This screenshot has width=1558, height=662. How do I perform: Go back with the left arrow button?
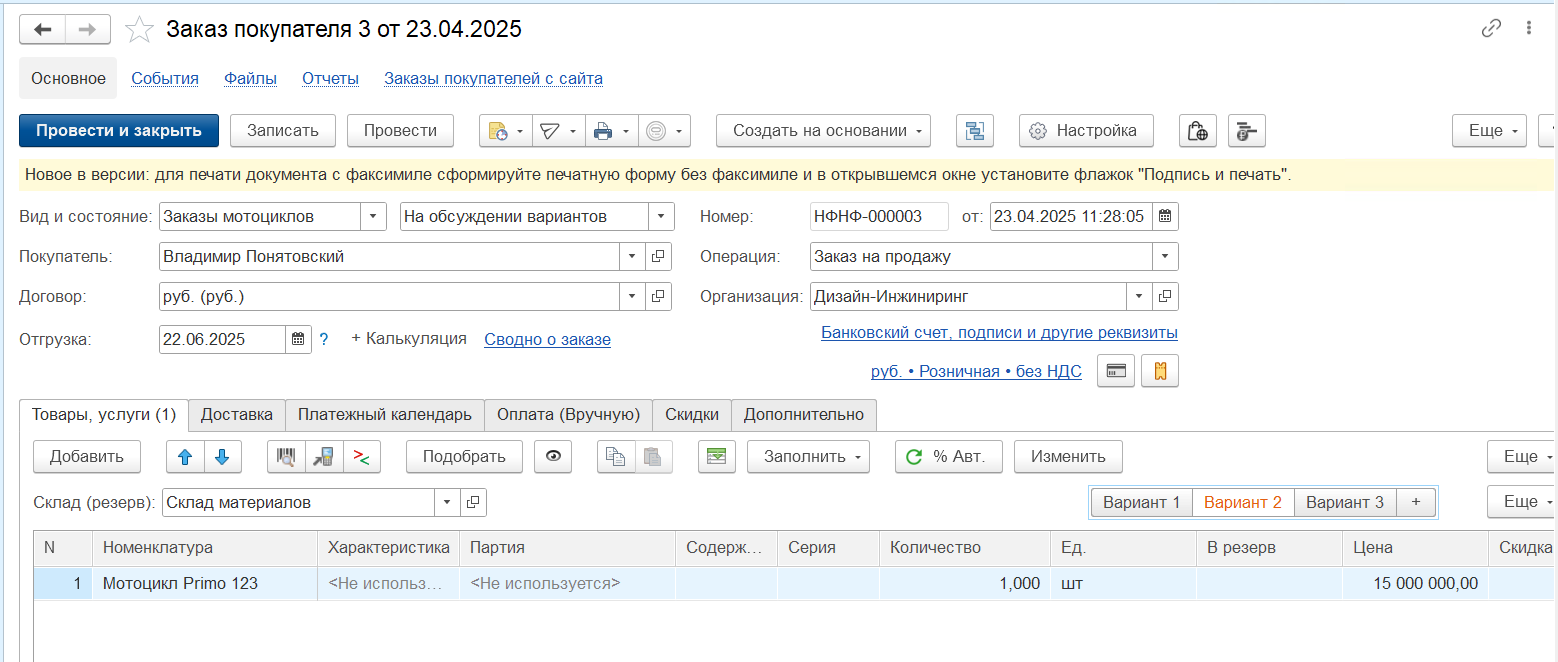tap(43, 29)
